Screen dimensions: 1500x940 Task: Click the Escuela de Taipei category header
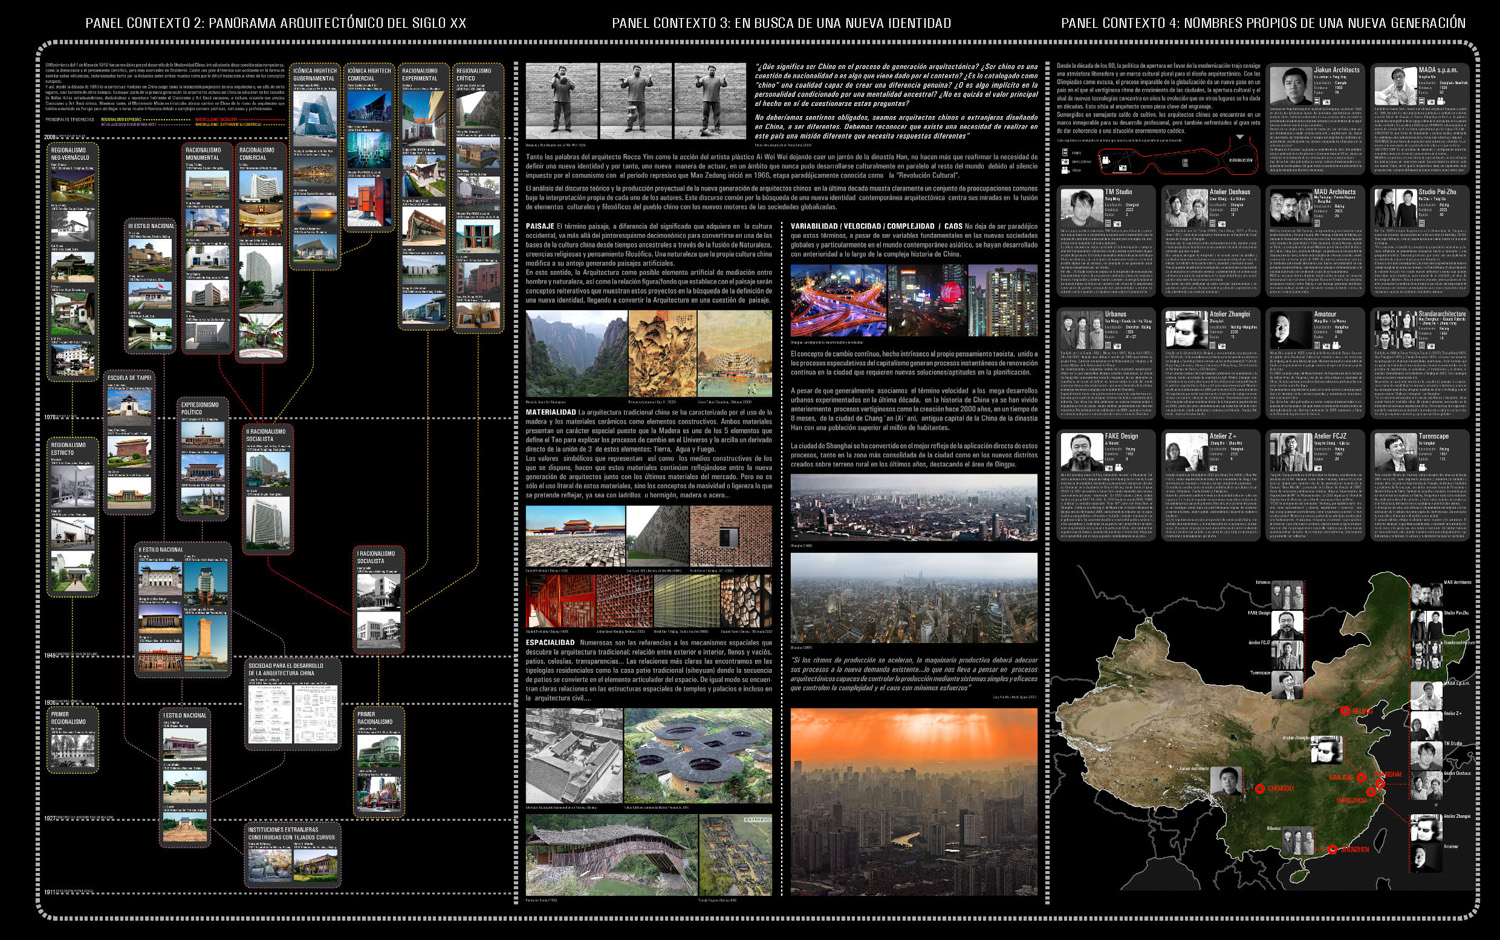pos(129,378)
